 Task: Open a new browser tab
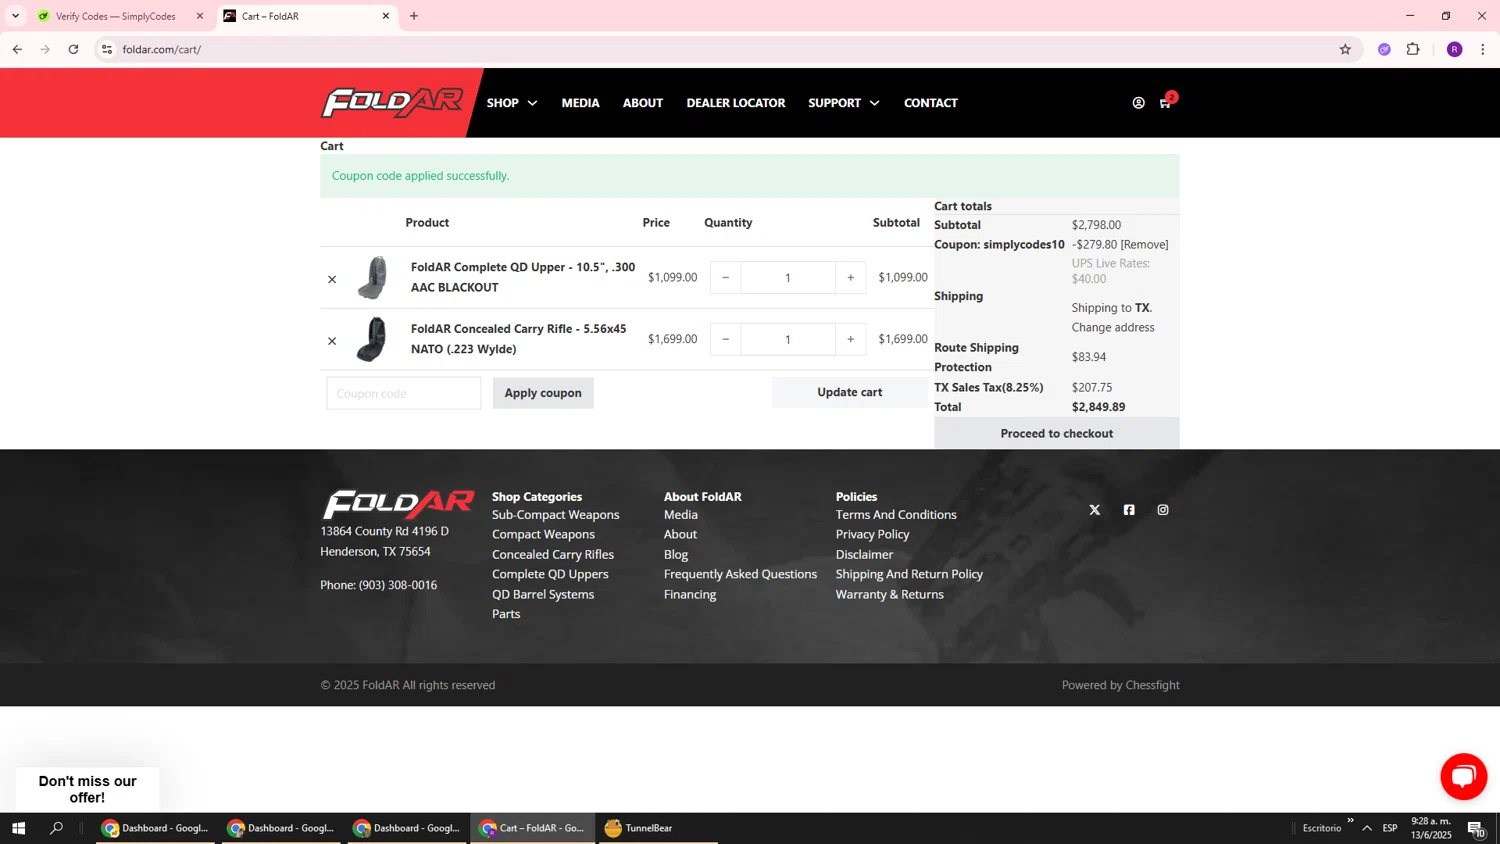414,16
